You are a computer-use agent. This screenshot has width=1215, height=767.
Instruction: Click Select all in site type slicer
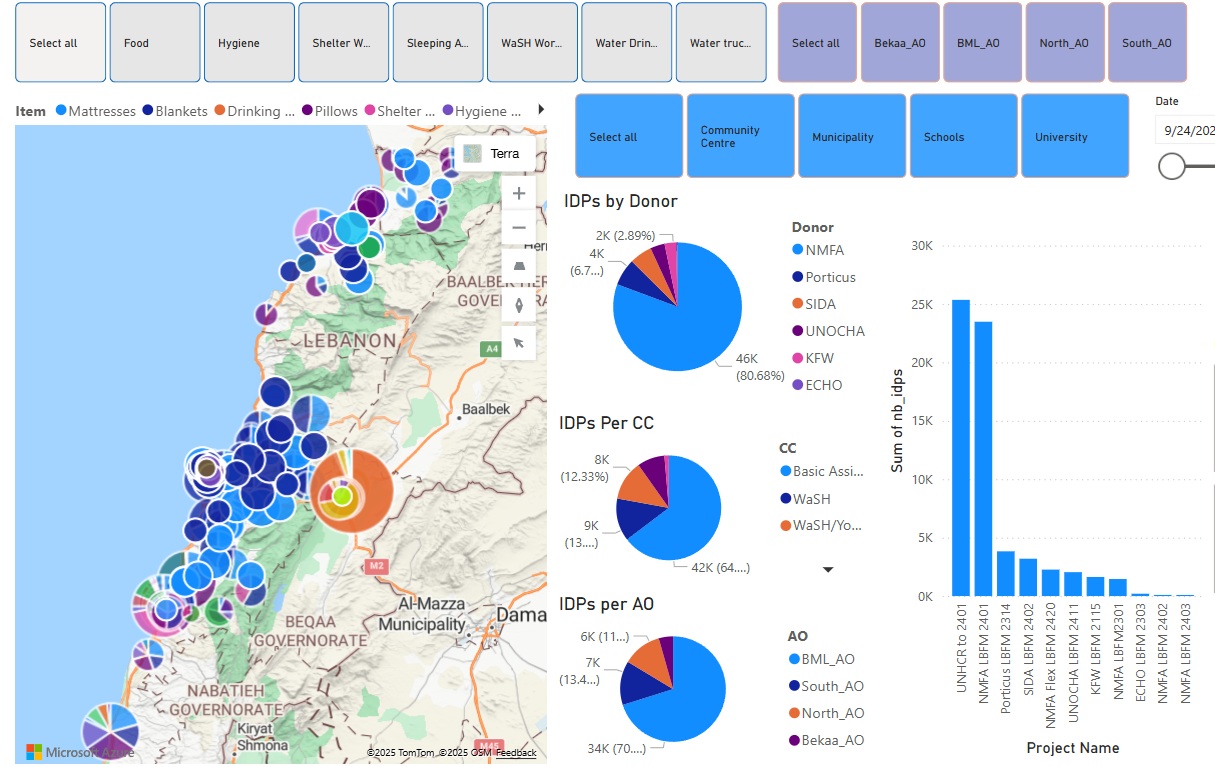tap(629, 136)
